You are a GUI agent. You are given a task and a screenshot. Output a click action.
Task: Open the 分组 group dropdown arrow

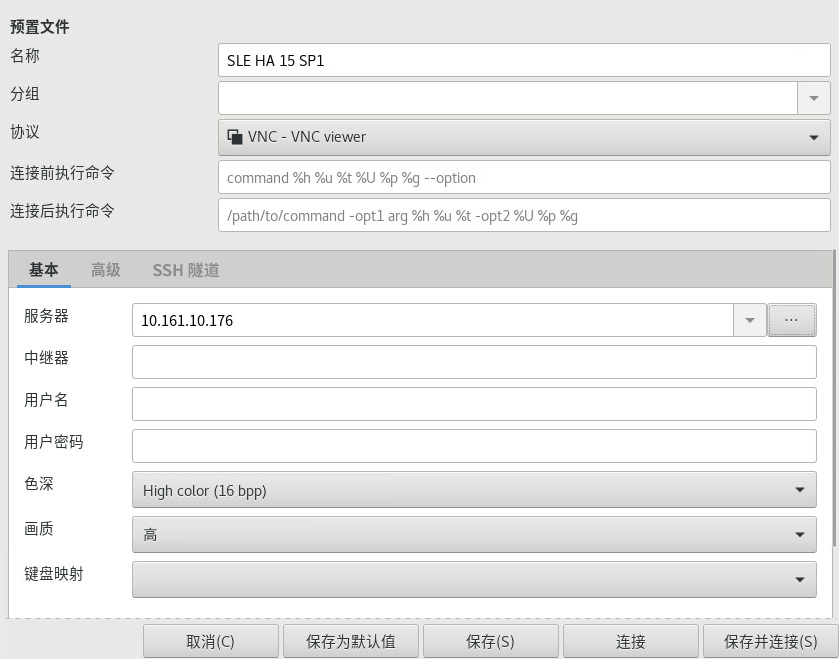[813, 98]
